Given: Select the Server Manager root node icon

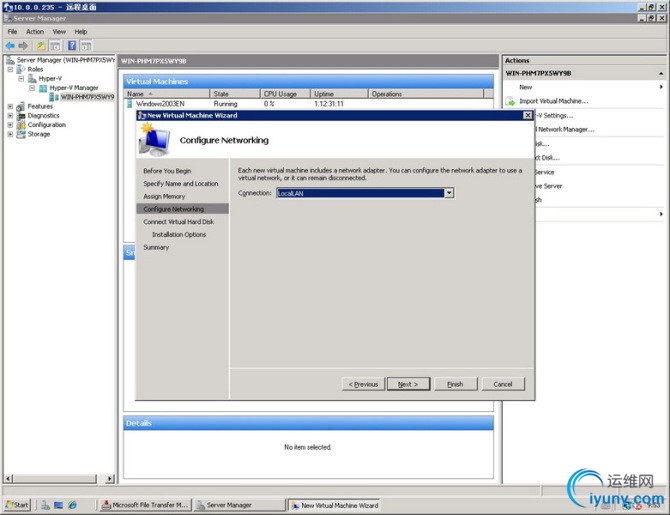Looking at the screenshot, I should [x=11, y=60].
